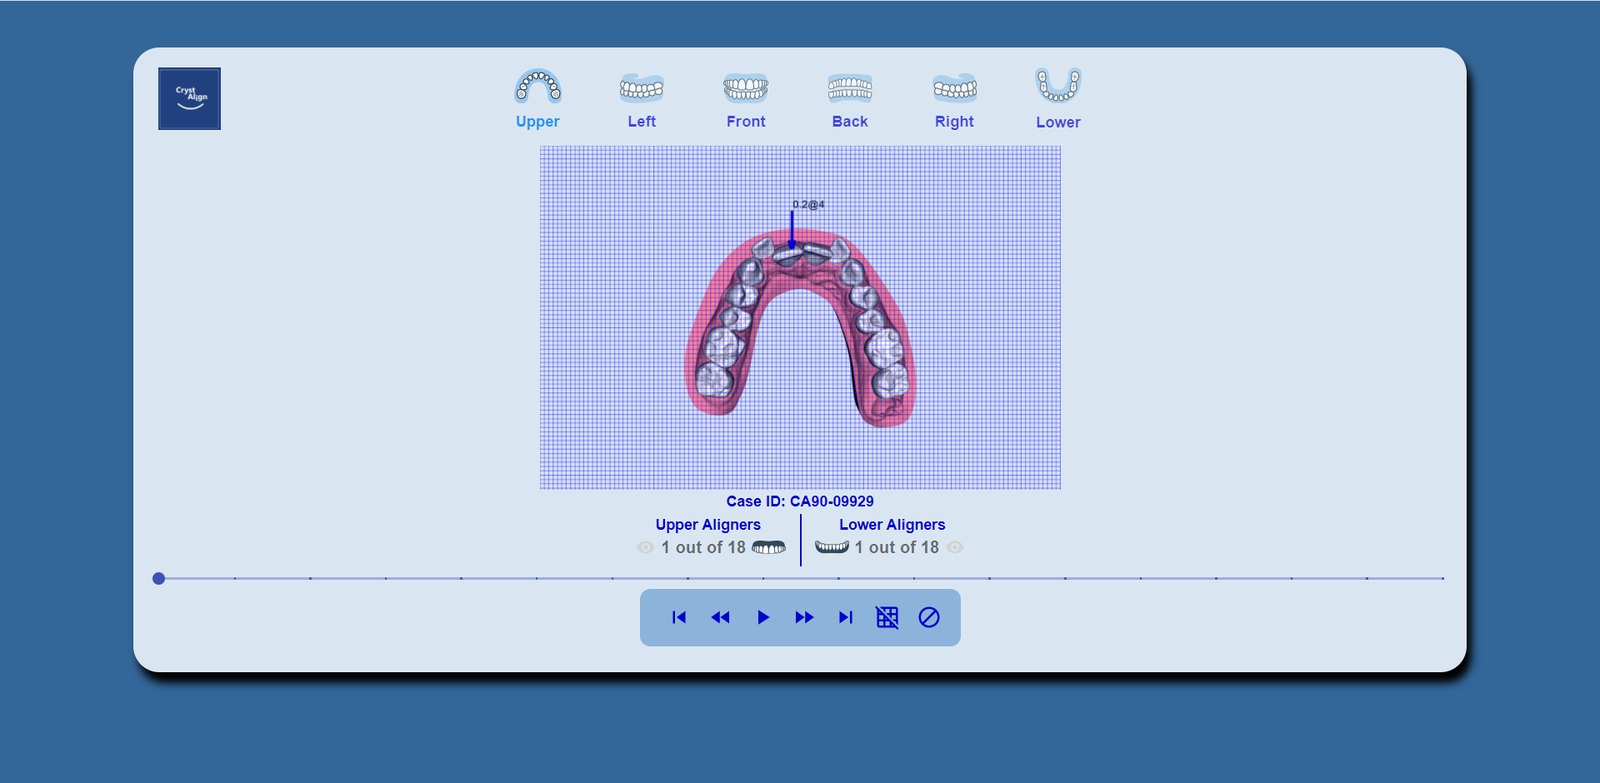This screenshot has height=783, width=1600.
Task: Switch to the Upper view label
Action: [538, 122]
